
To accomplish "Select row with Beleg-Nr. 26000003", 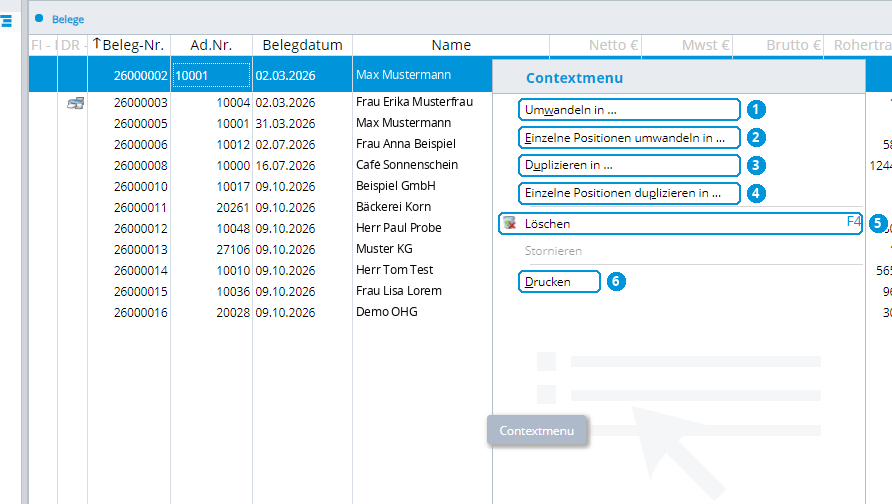I will coord(141,102).
